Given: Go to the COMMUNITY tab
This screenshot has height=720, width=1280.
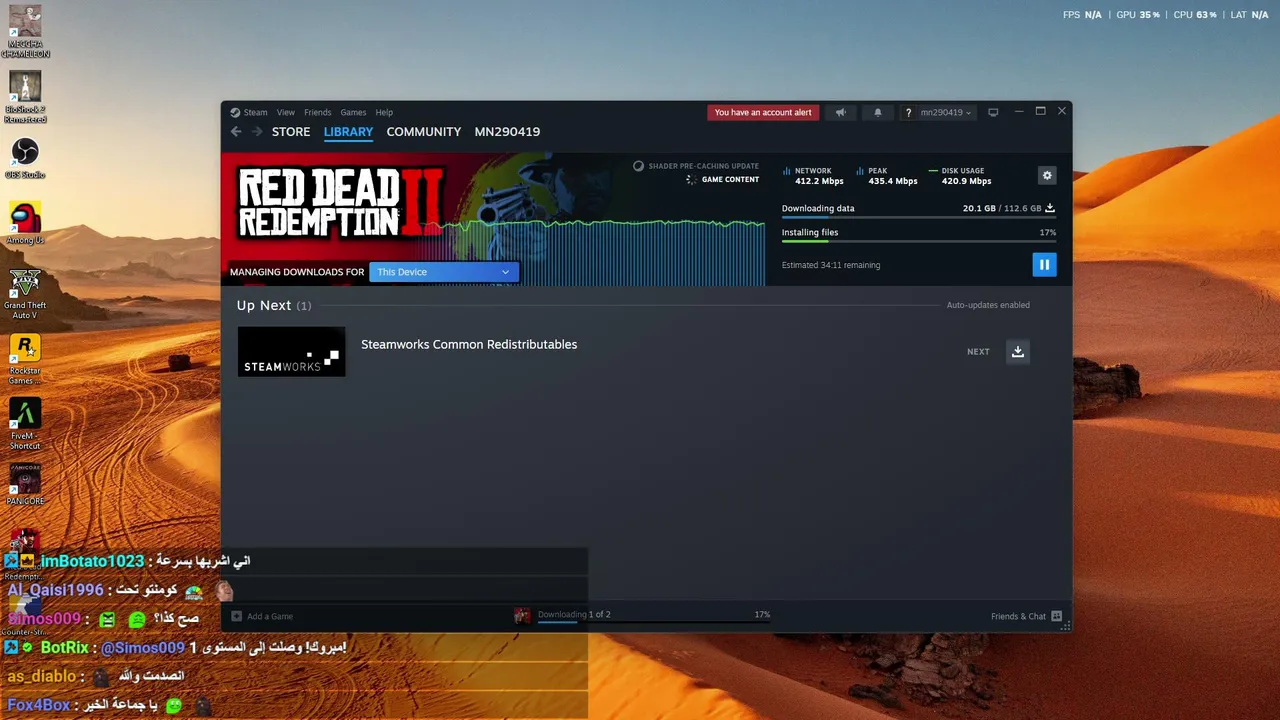Looking at the screenshot, I should [424, 132].
